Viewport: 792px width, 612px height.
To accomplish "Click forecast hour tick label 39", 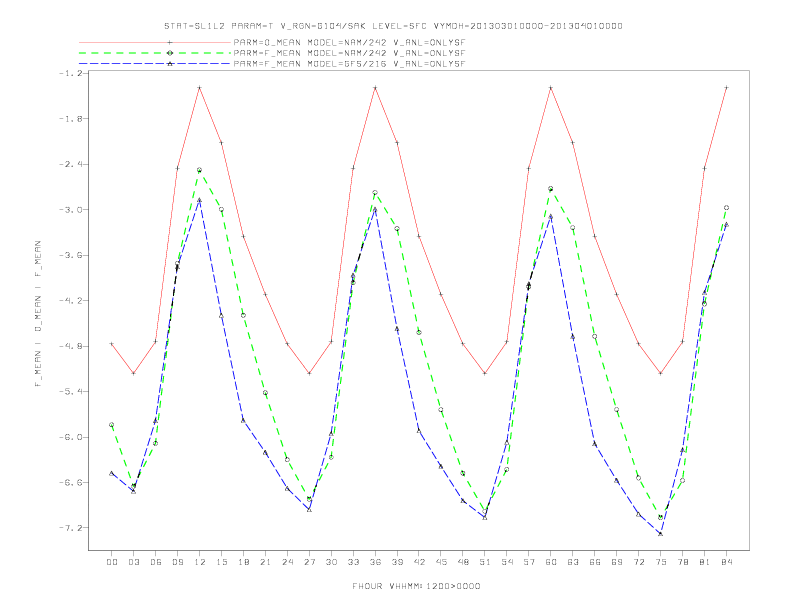I will [397, 562].
